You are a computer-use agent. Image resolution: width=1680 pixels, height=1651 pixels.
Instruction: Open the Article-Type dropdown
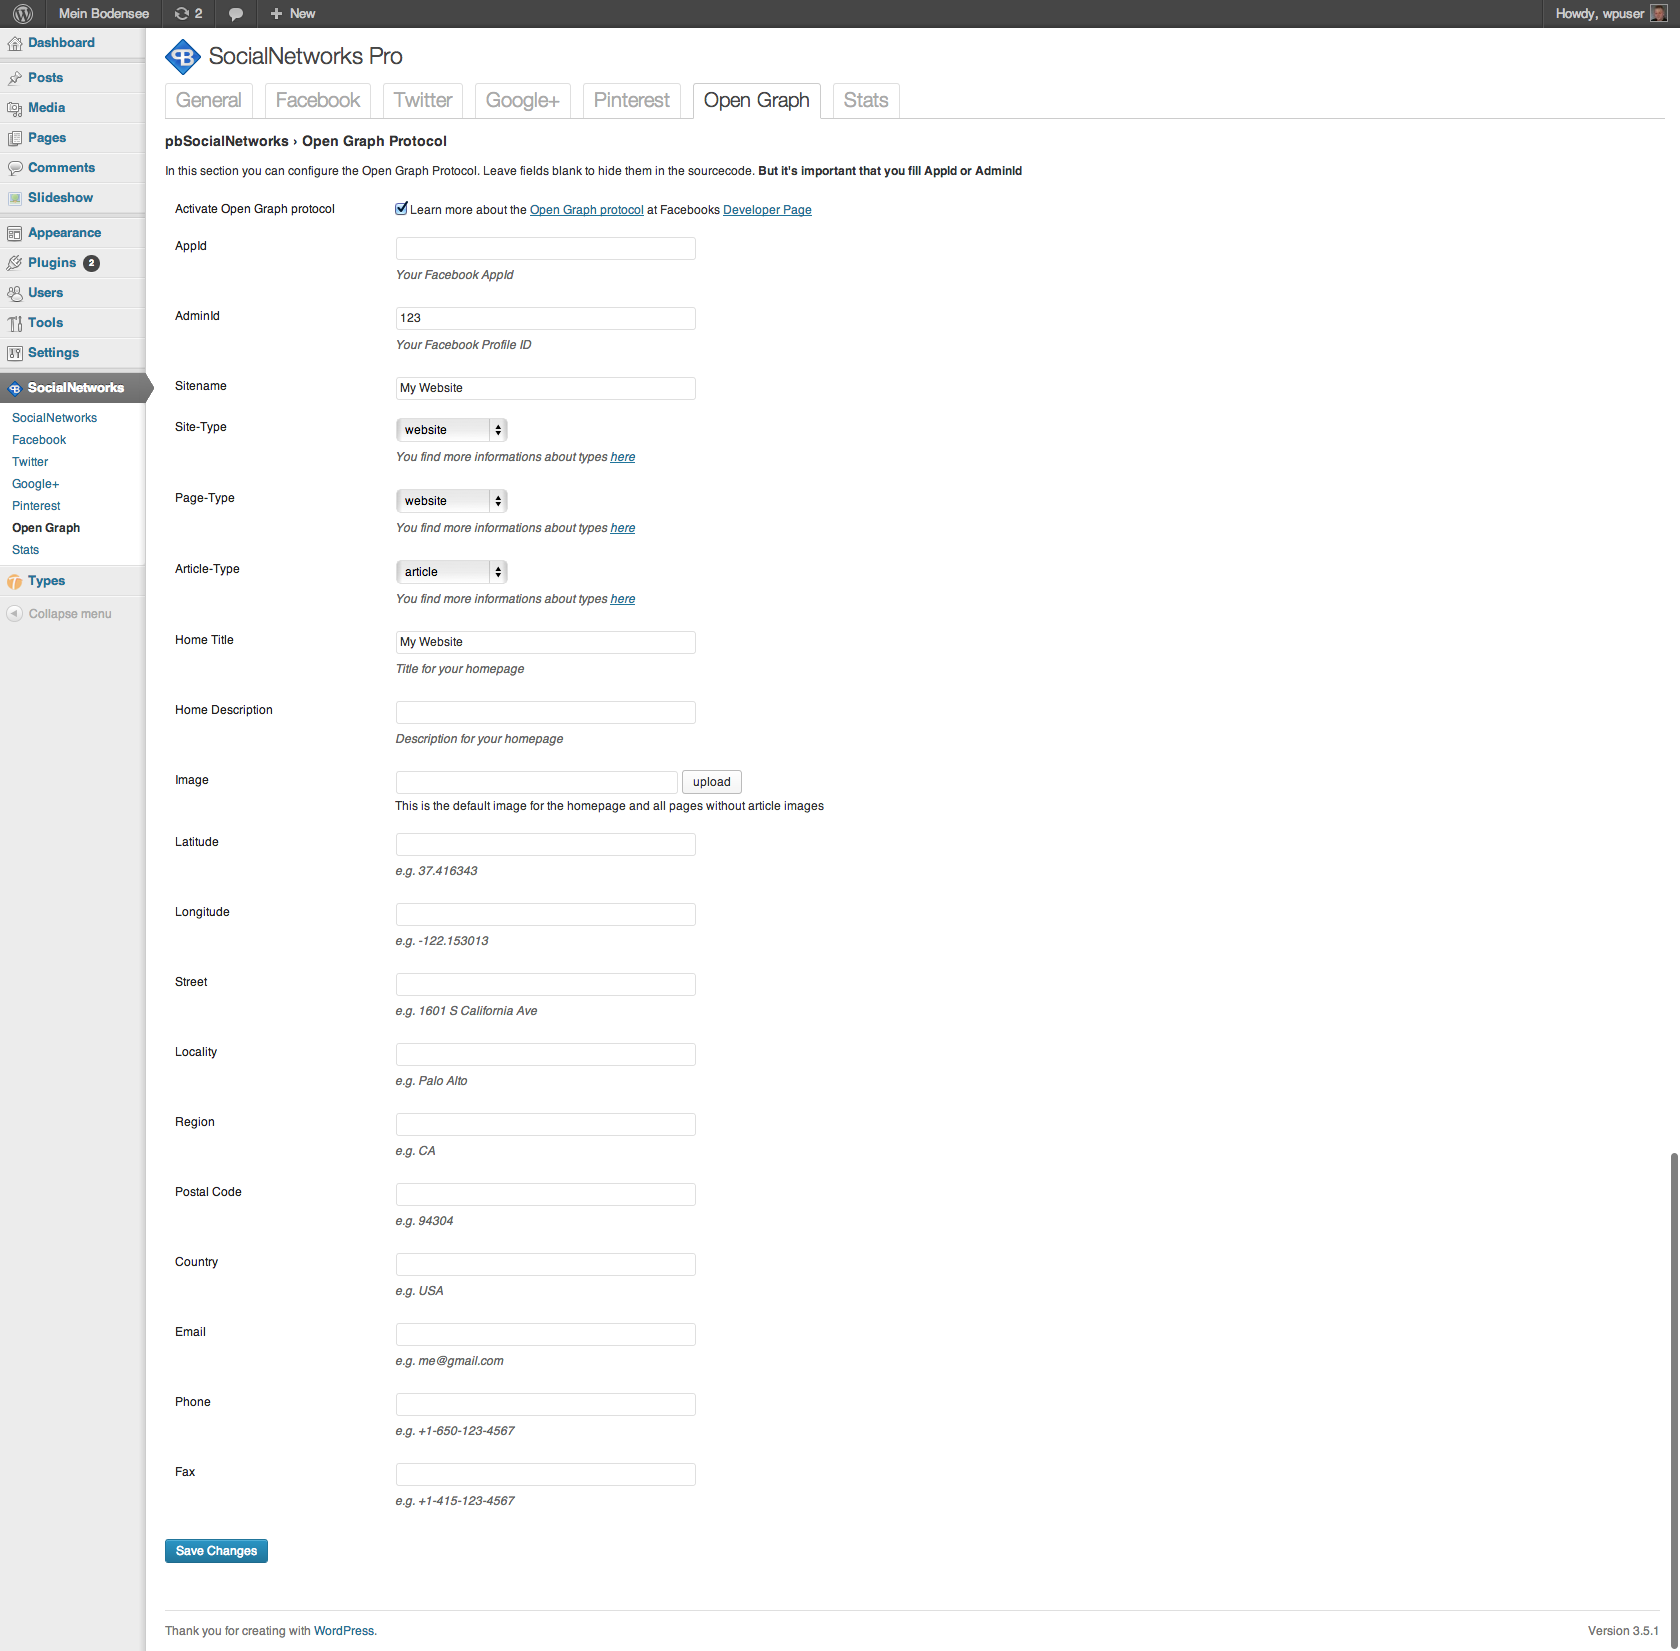point(451,572)
